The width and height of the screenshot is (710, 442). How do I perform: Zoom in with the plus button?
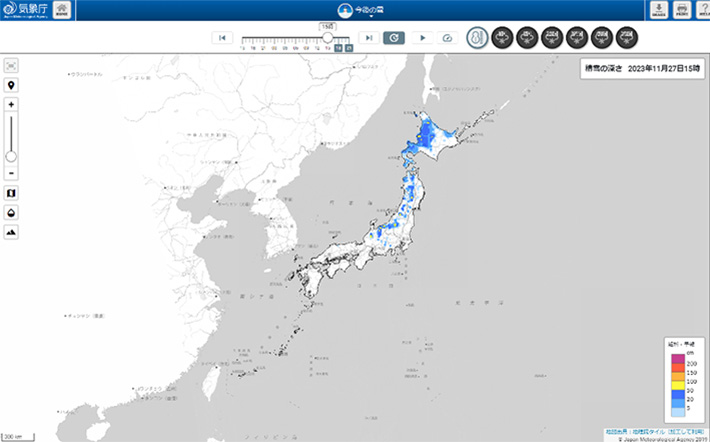coord(11,105)
